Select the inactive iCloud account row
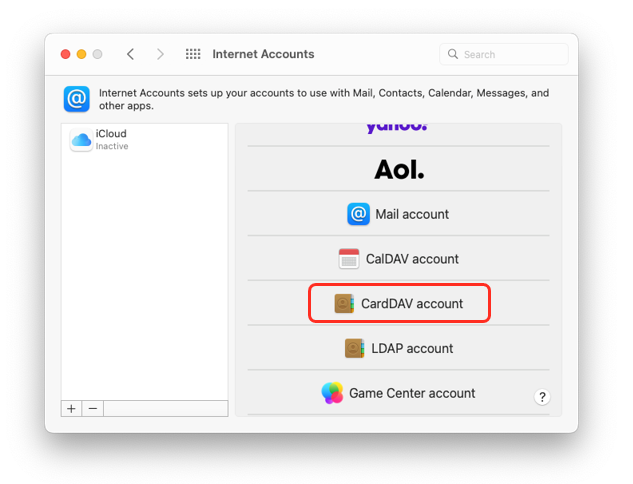This screenshot has width=633, height=484. (x=145, y=140)
